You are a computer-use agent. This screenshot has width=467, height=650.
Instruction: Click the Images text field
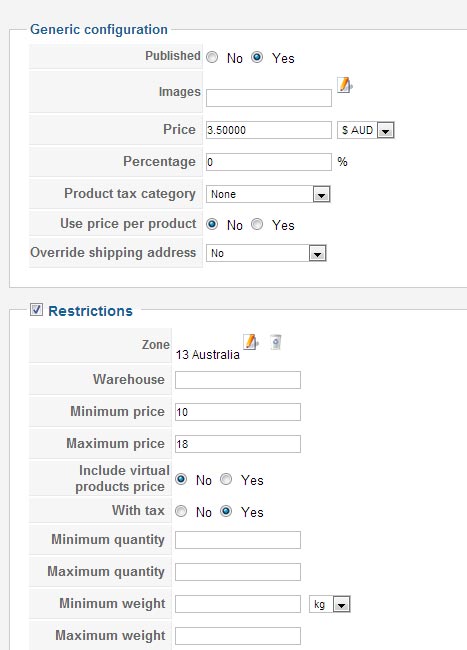coord(269,98)
